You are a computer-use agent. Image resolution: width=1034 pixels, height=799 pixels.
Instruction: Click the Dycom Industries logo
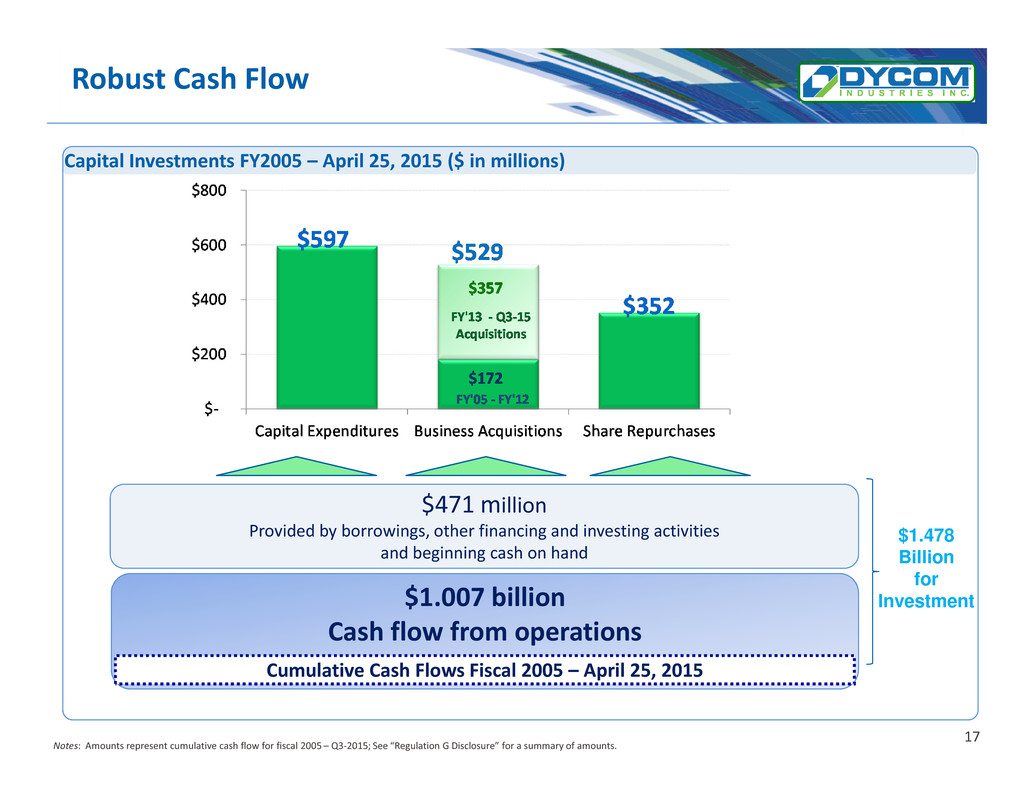tap(887, 82)
